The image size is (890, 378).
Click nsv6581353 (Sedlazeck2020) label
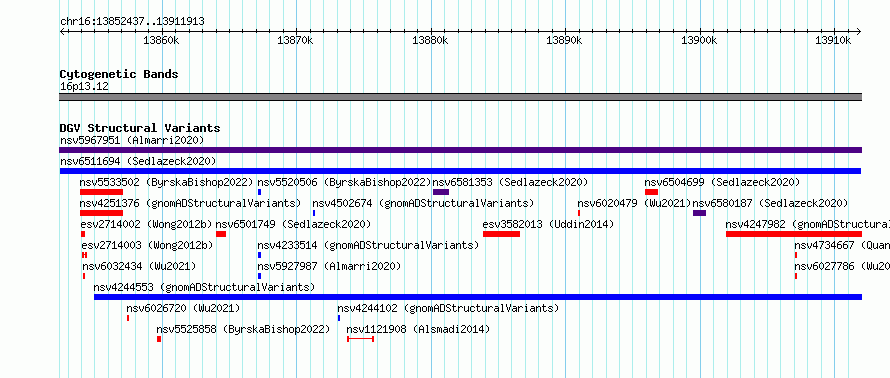click(510, 182)
